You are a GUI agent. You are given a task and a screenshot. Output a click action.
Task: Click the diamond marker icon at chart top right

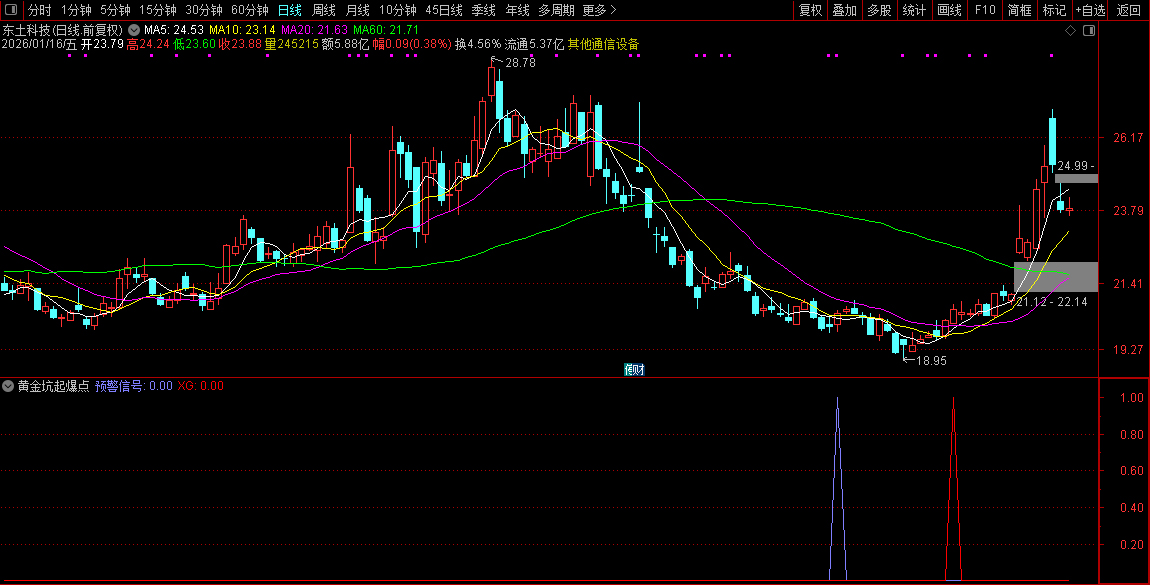click(1071, 31)
